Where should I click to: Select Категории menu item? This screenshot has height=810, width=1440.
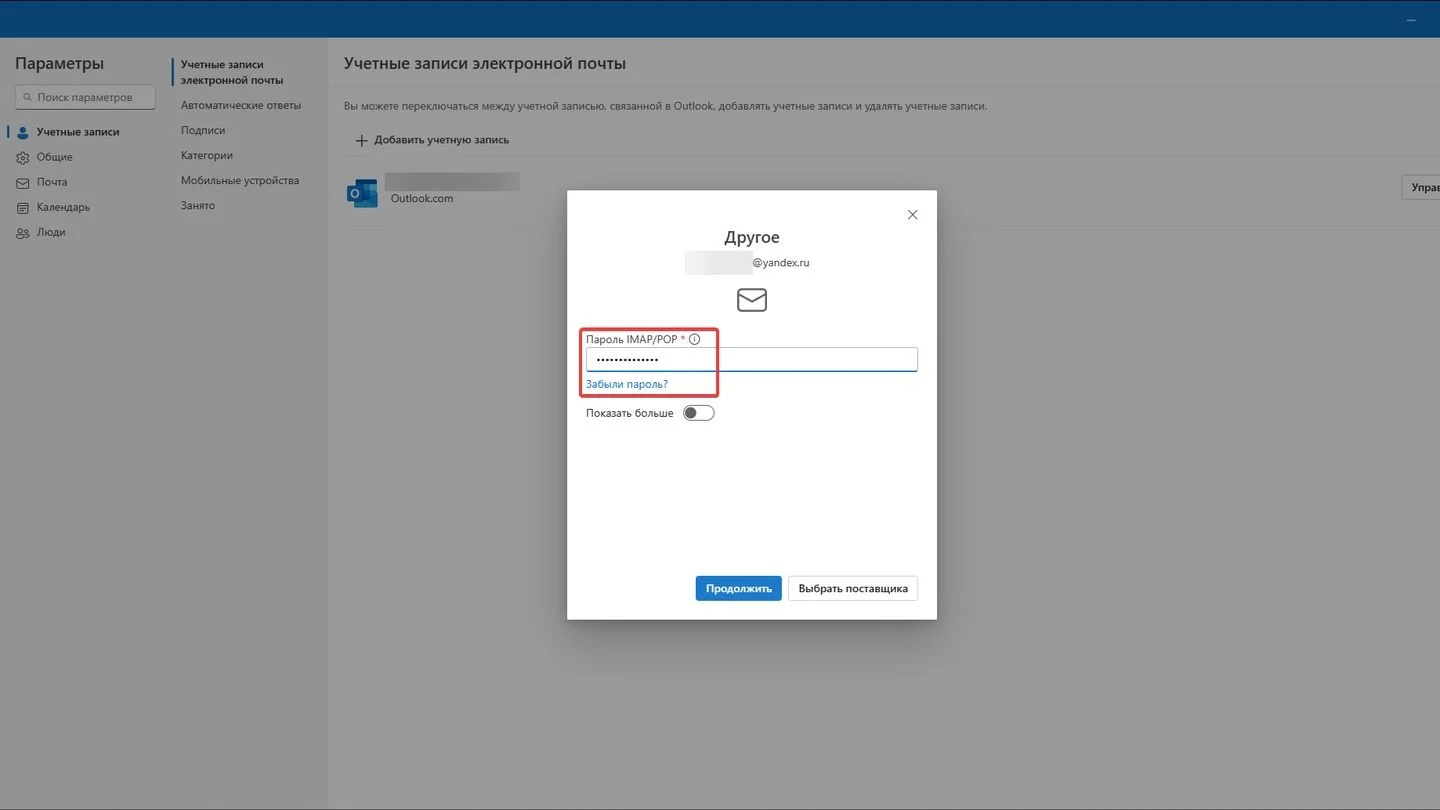[207, 155]
